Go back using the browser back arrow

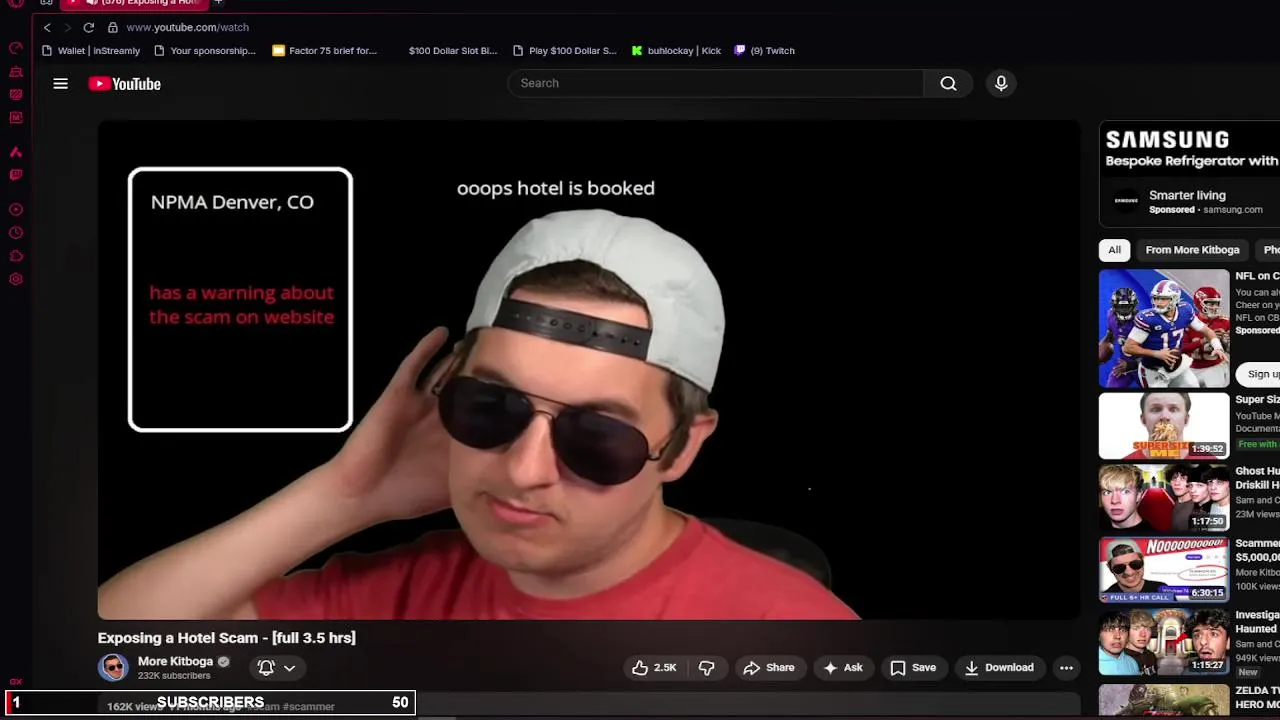pyautogui.click(x=47, y=27)
